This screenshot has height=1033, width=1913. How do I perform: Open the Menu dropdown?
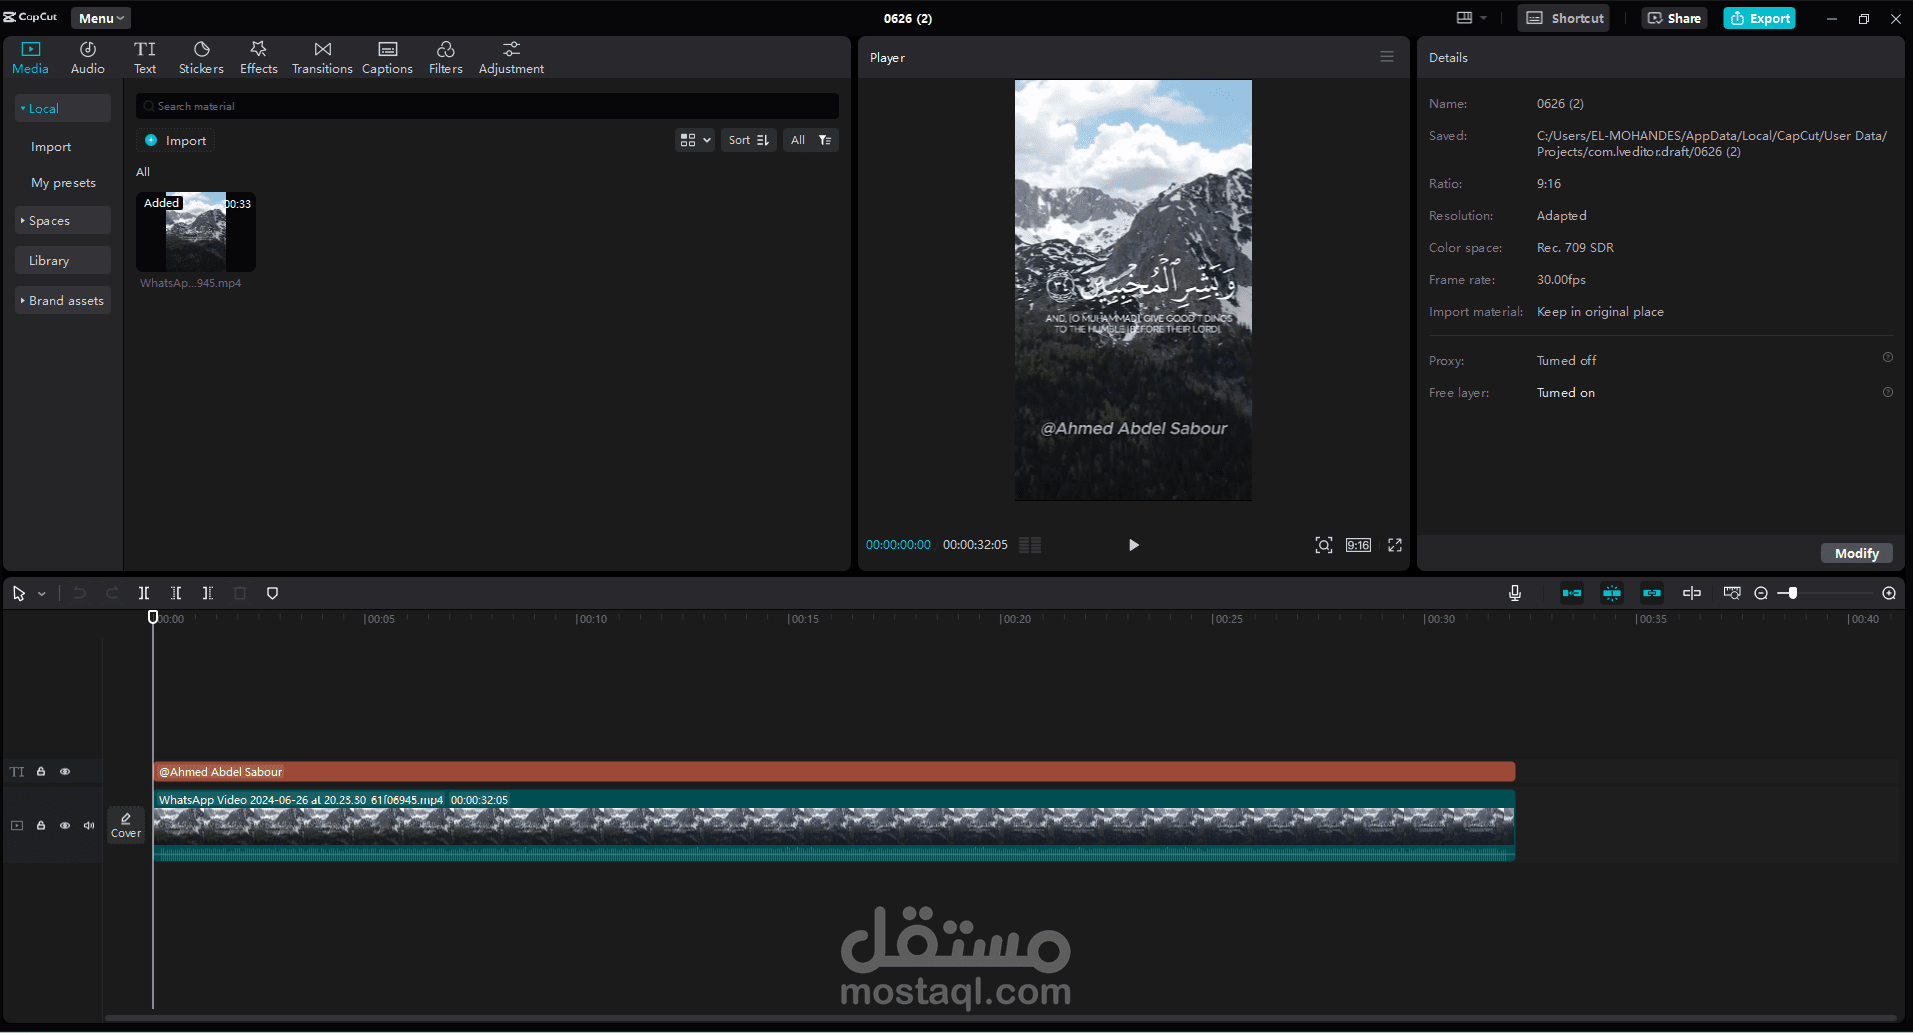(x=101, y=18)
